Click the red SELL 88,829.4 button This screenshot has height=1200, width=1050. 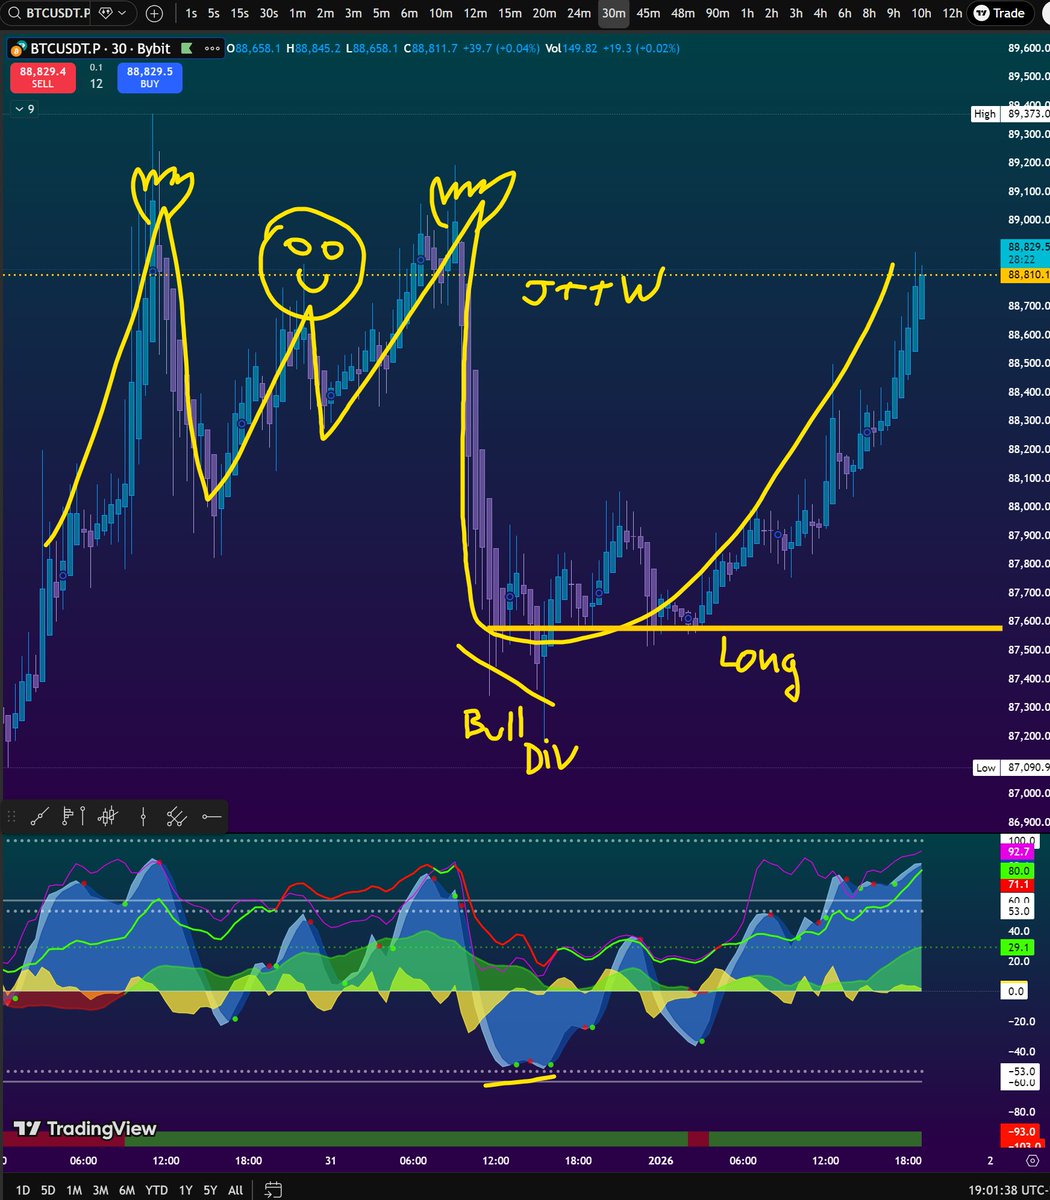(x=43, y=76)
